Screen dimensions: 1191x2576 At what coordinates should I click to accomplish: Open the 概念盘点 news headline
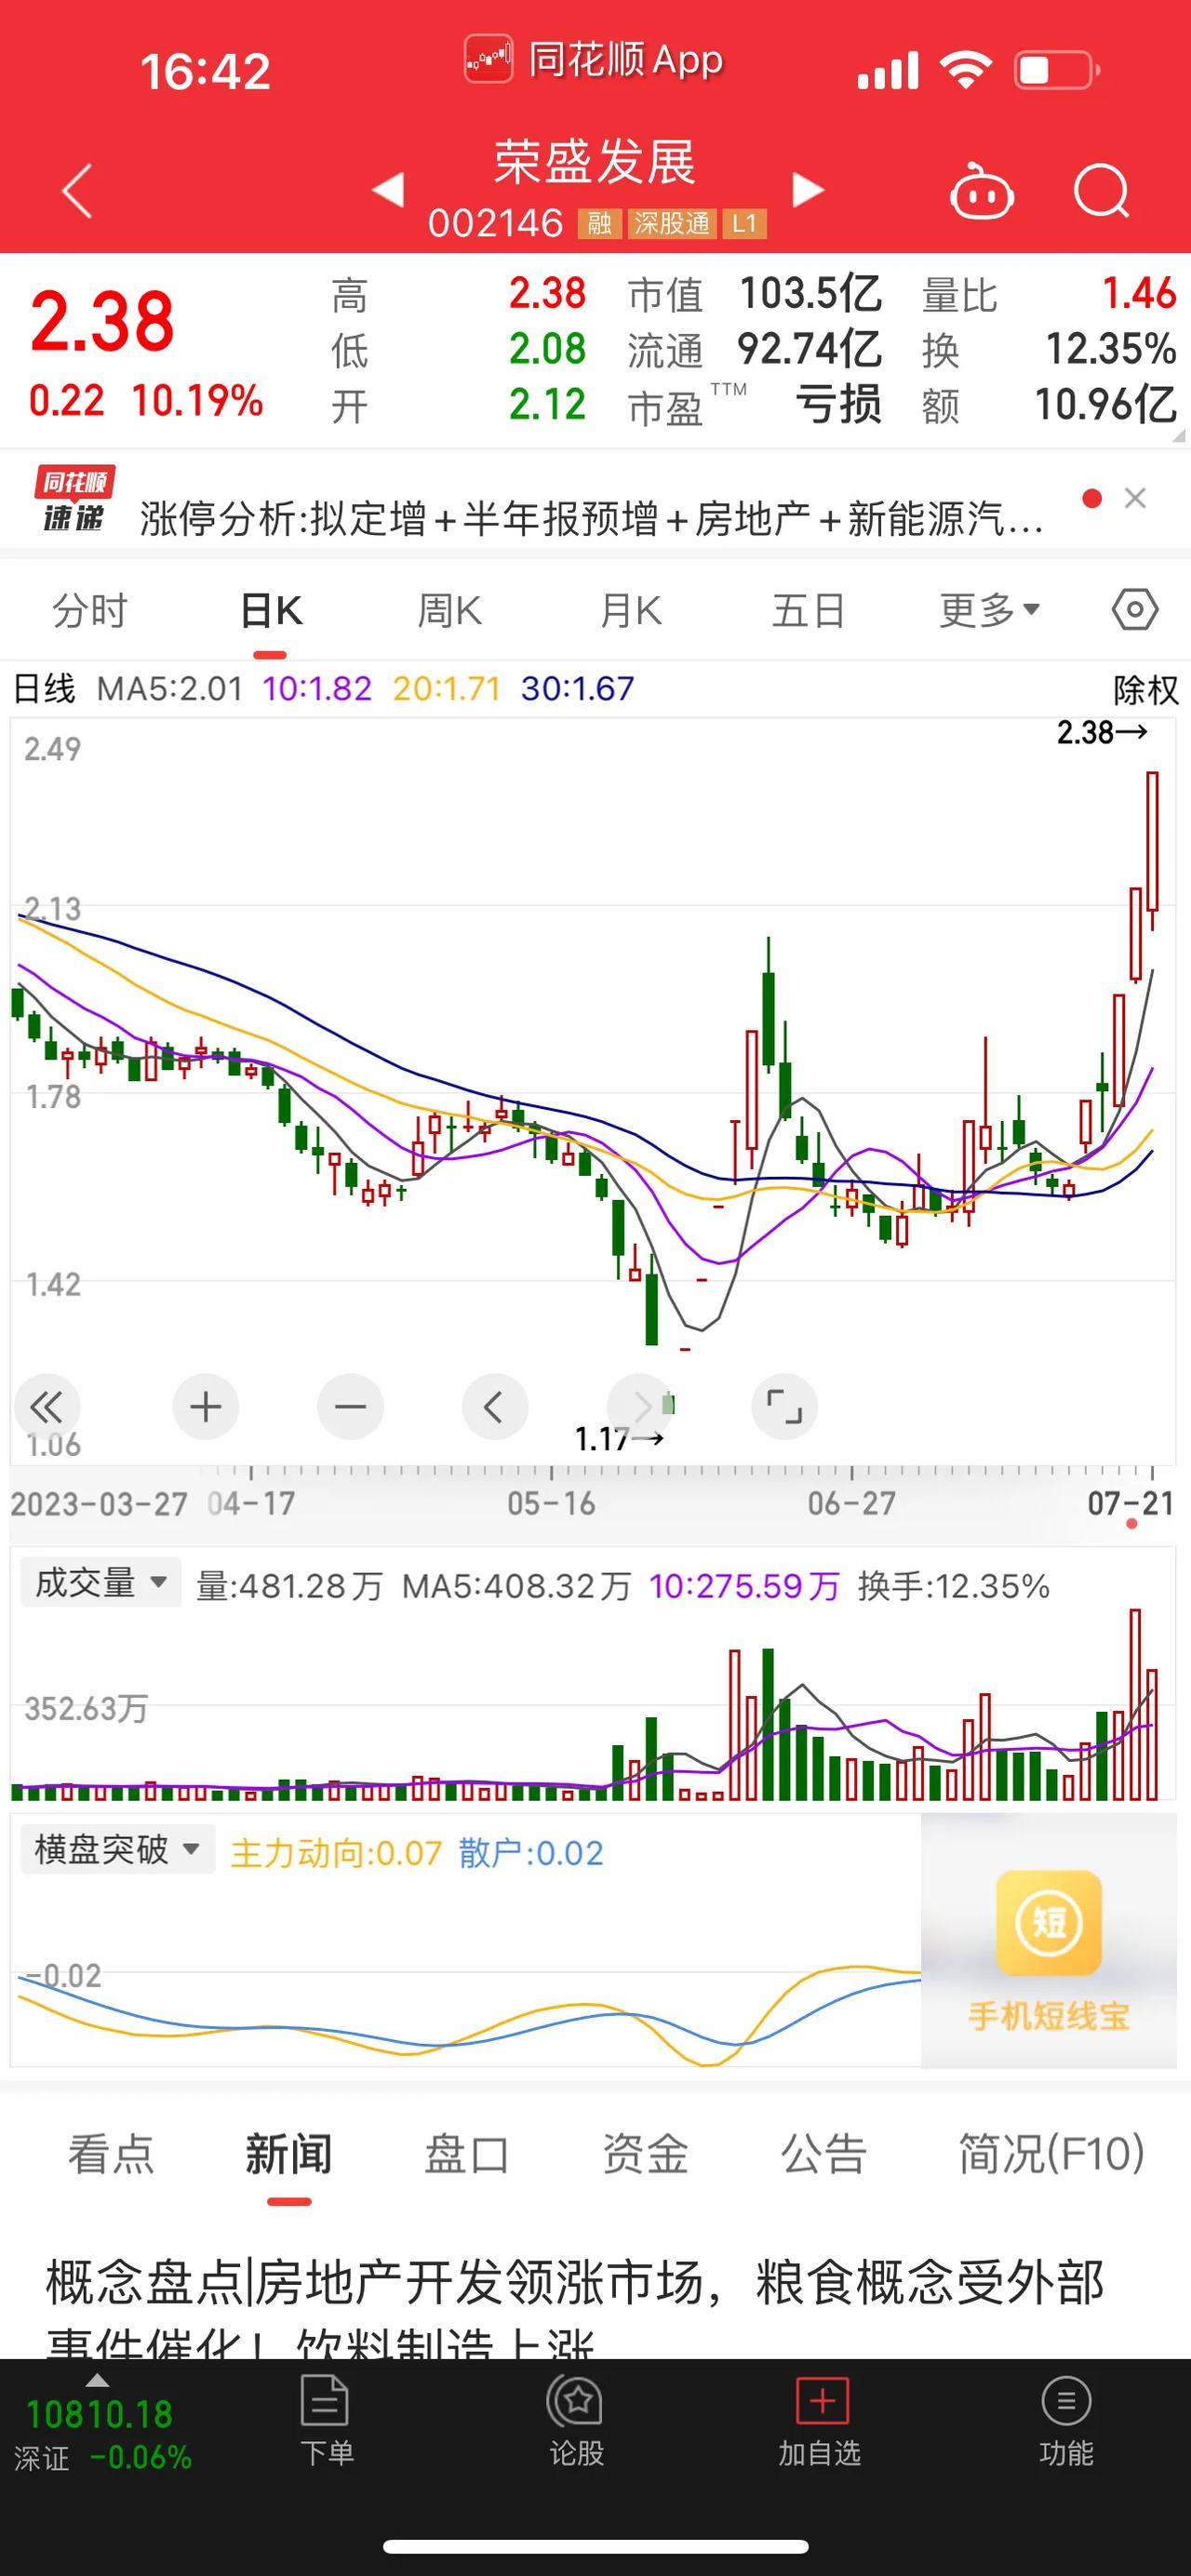[575, 2310]
